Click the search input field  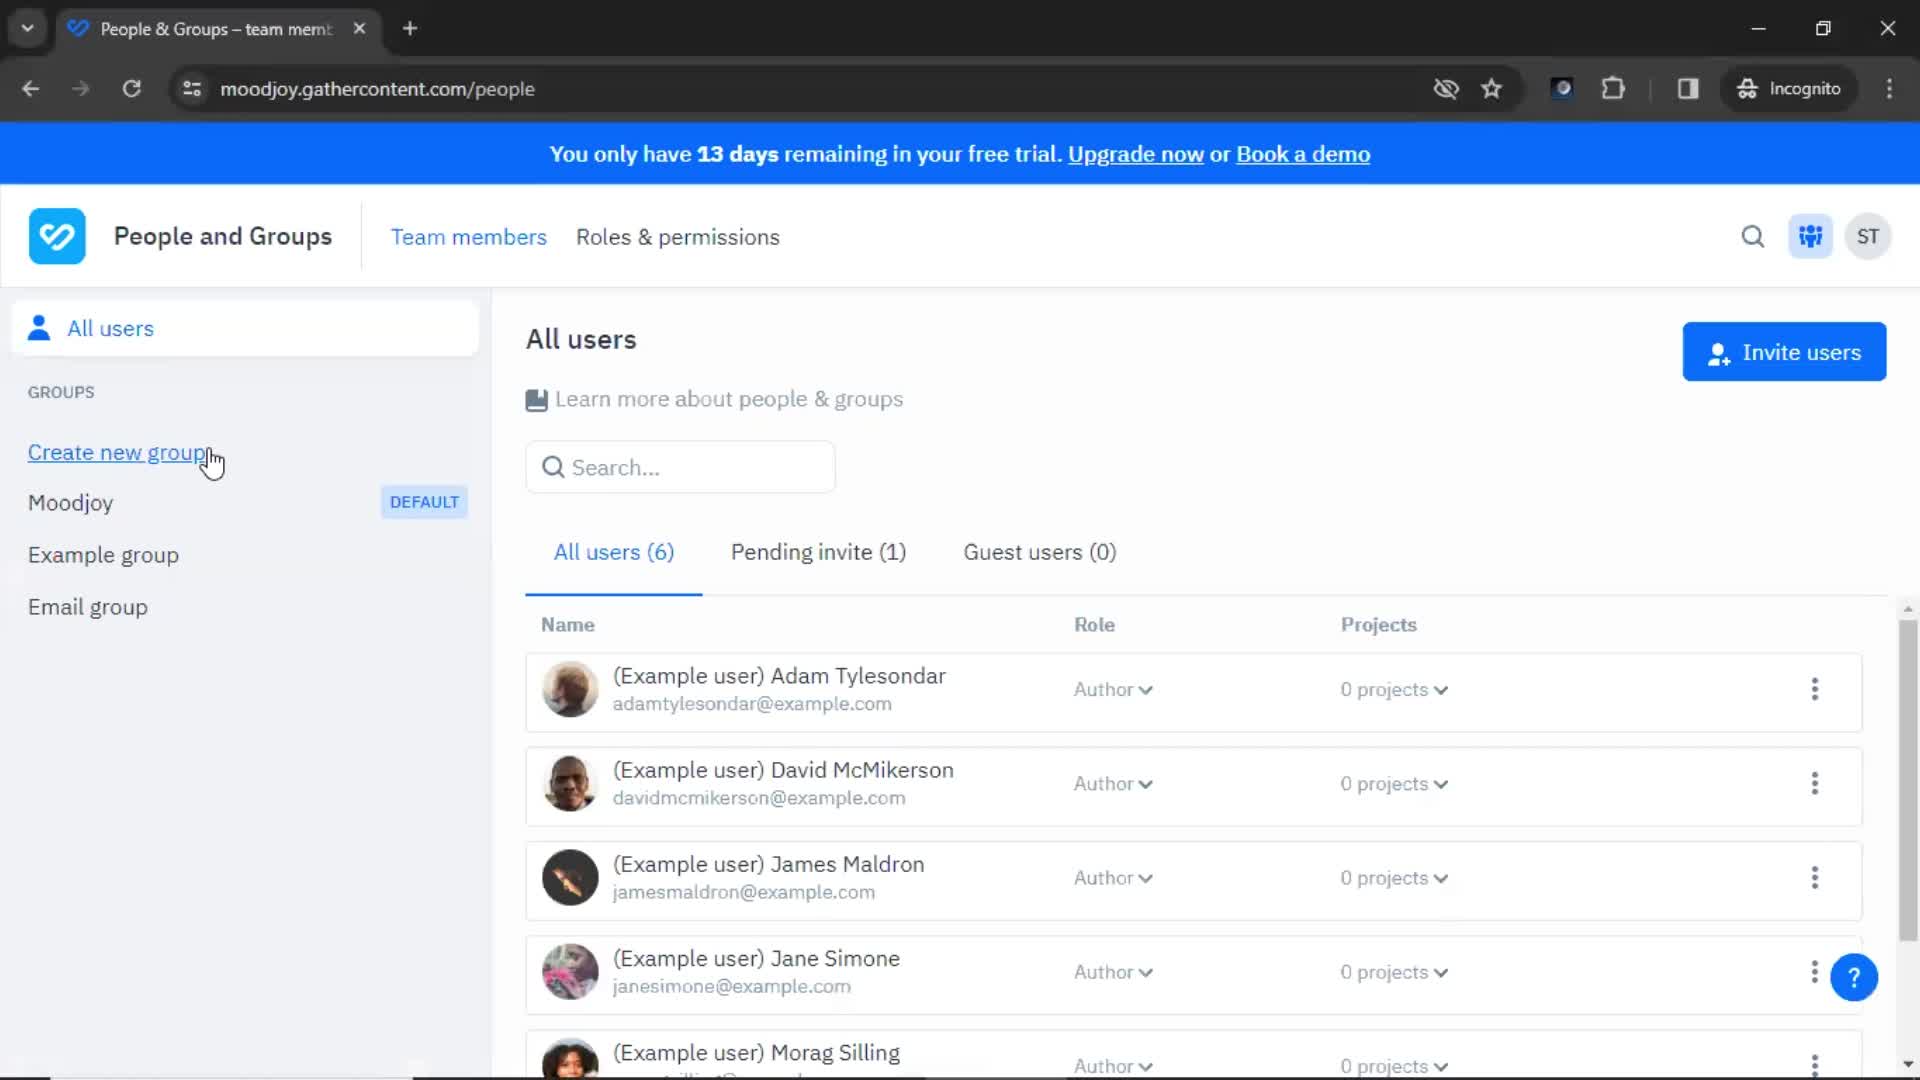pos(679,467)
